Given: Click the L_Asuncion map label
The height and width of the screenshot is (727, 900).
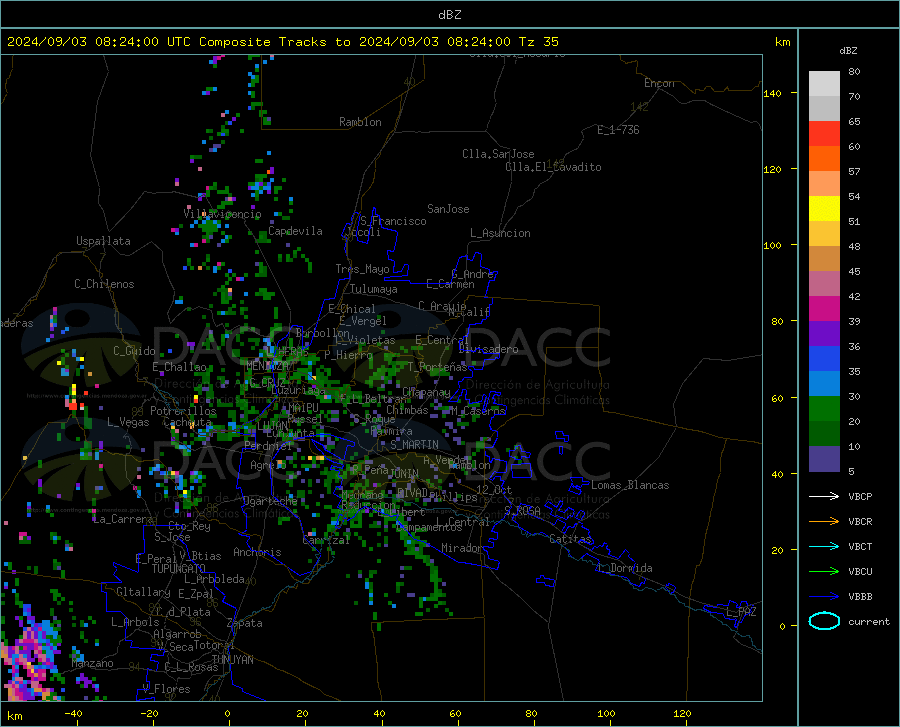Looking at the screenshot, I should (500, 233).
